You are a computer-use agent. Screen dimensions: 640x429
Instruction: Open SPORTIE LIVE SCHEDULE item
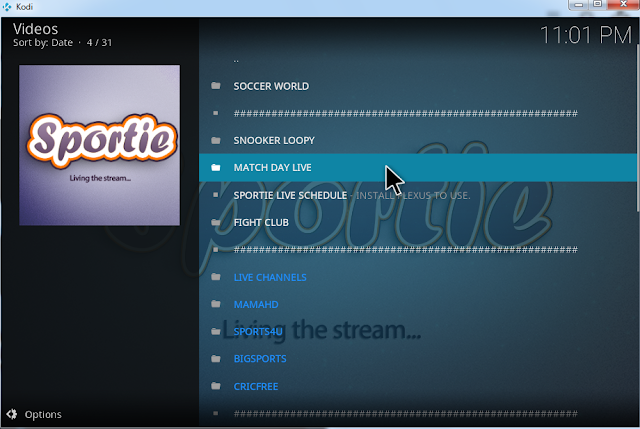coord(418,195)
